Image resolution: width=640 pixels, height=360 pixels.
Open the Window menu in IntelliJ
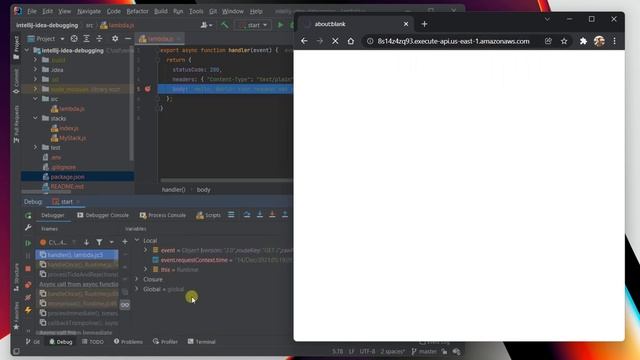233,11
